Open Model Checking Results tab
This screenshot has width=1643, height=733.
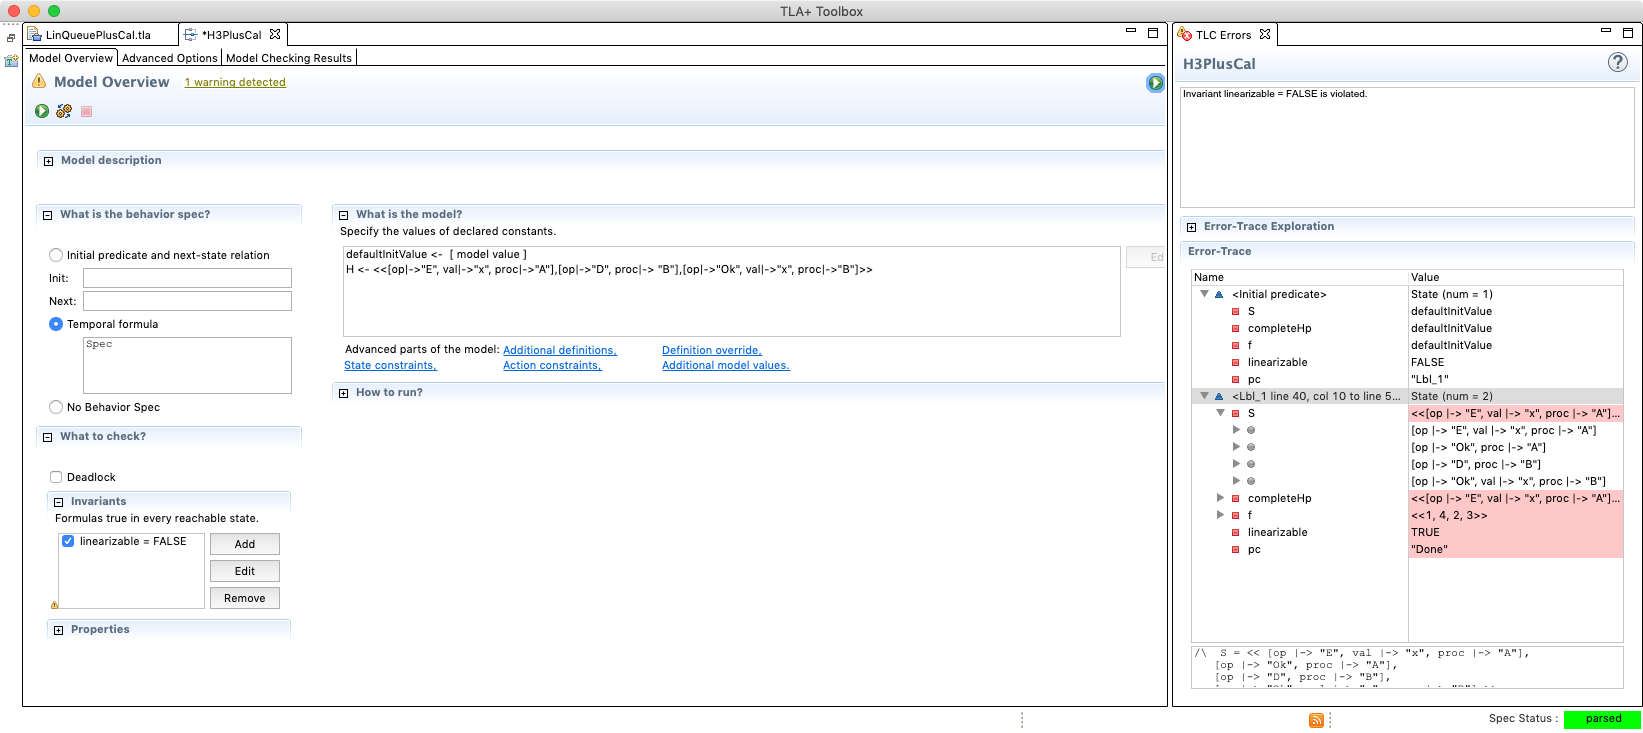(289, 58)
